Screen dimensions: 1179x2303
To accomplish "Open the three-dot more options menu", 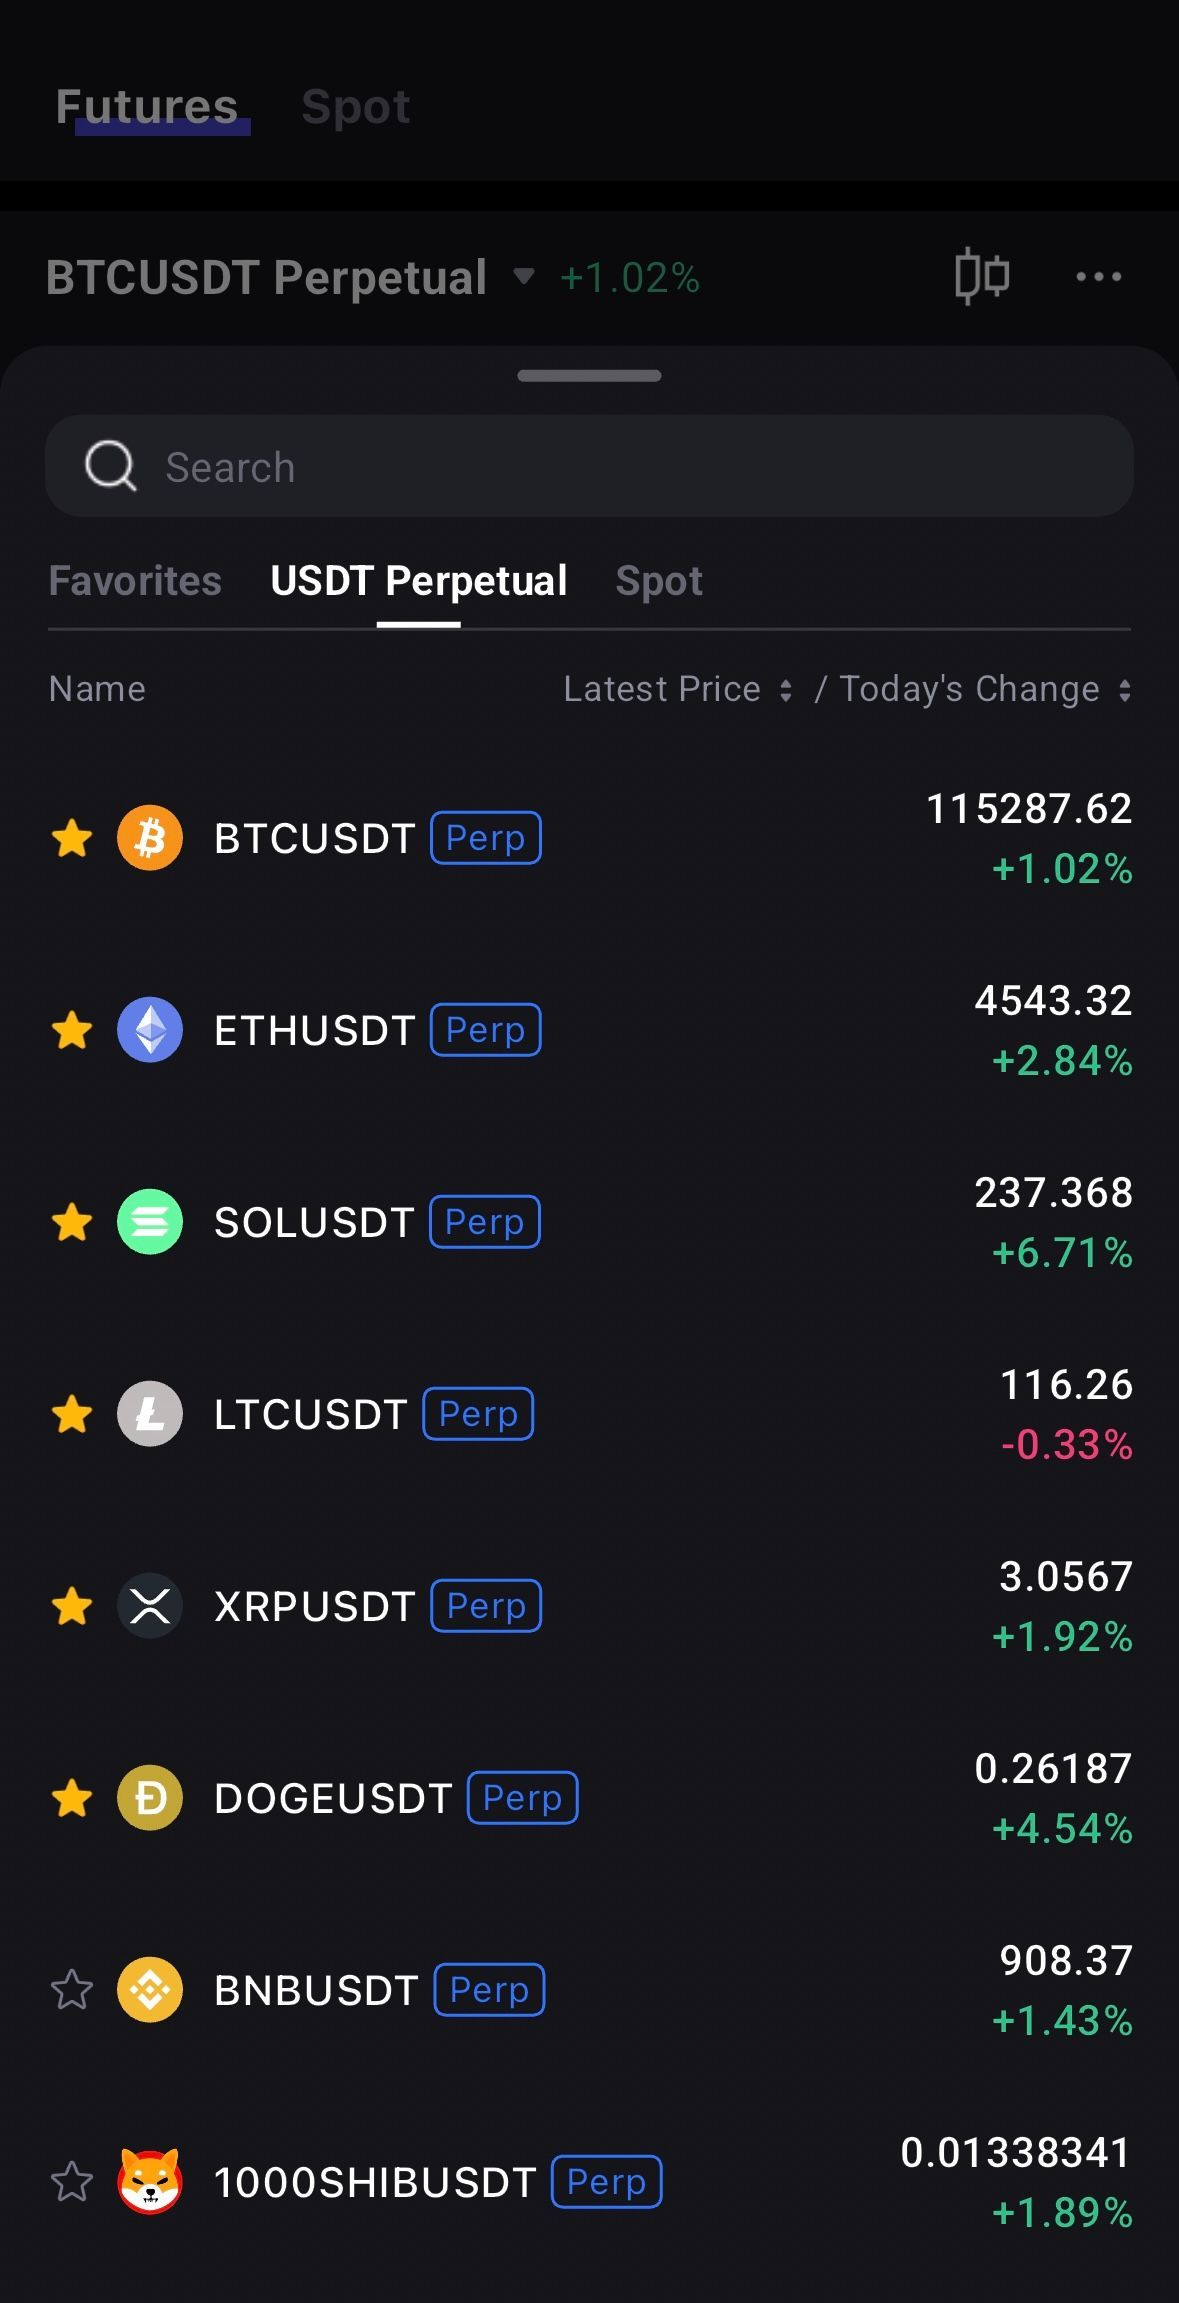I will tap(1098, 277).
